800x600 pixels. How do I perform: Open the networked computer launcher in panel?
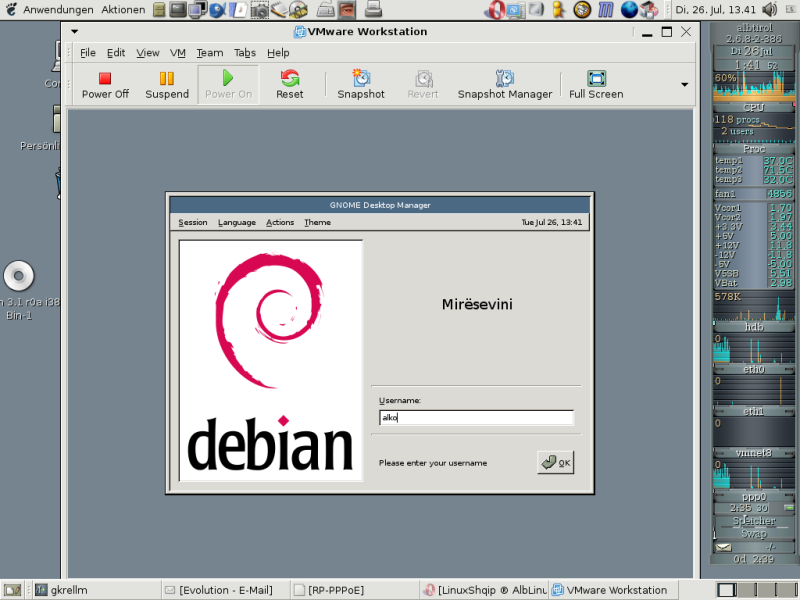tap(515, 10)
